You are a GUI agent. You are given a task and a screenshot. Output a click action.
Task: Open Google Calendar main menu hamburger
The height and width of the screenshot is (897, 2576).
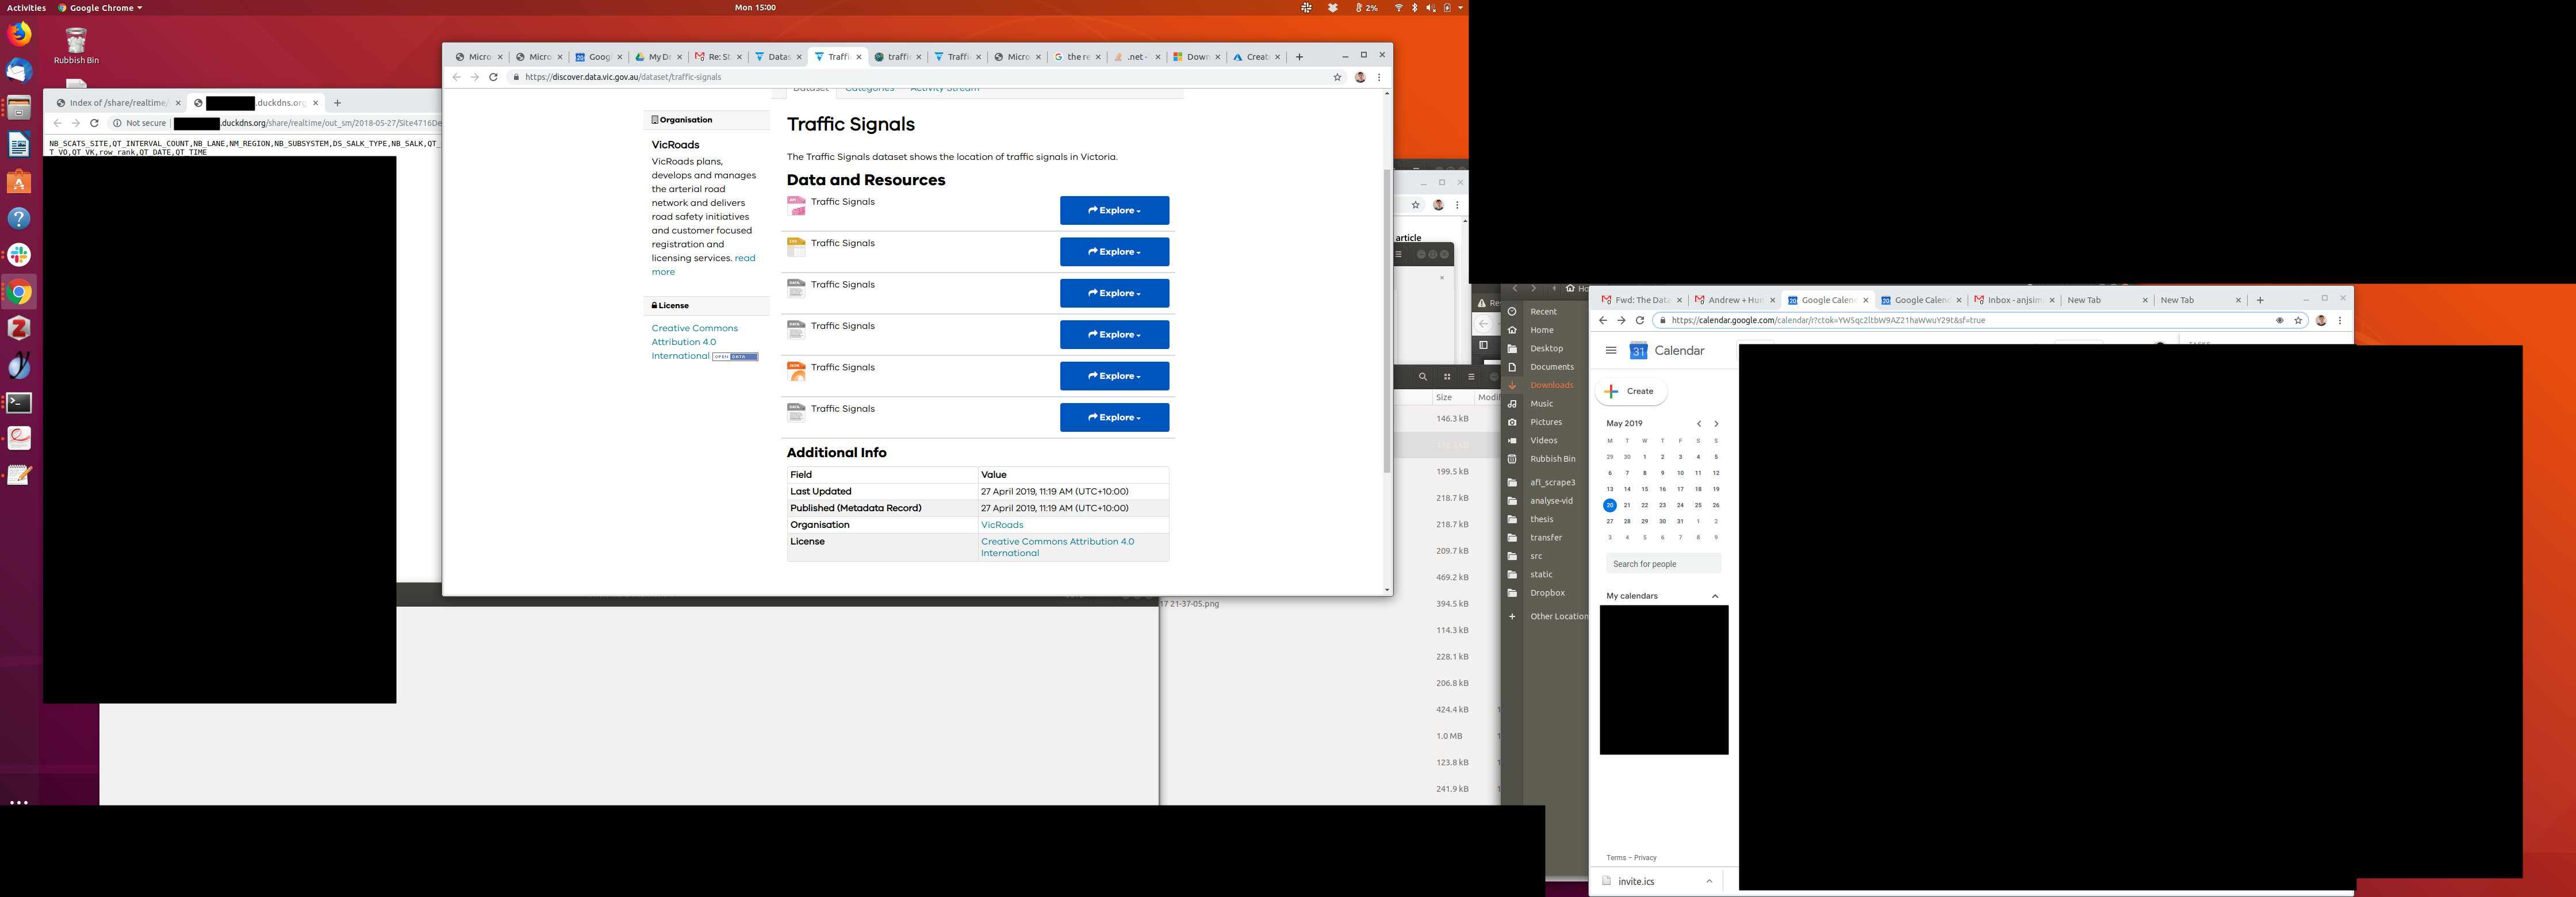(x=1610, y=351)
